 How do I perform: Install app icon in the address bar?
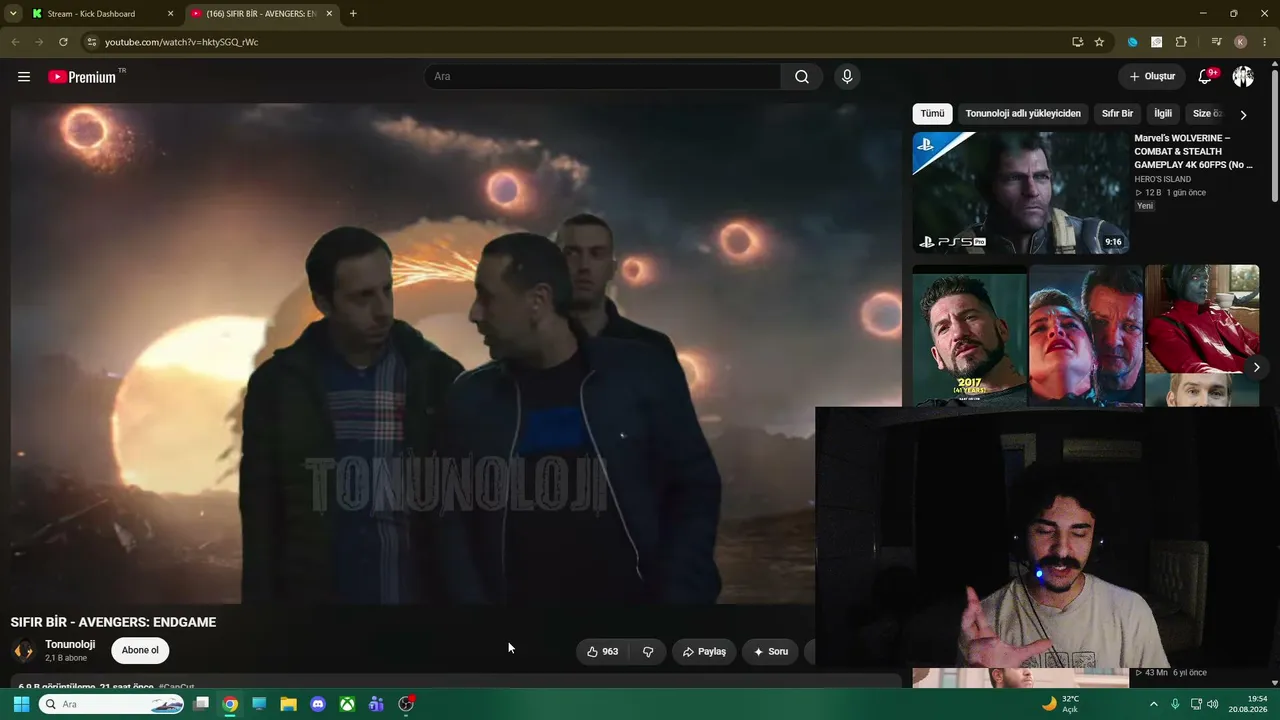tap(1077, 42)
